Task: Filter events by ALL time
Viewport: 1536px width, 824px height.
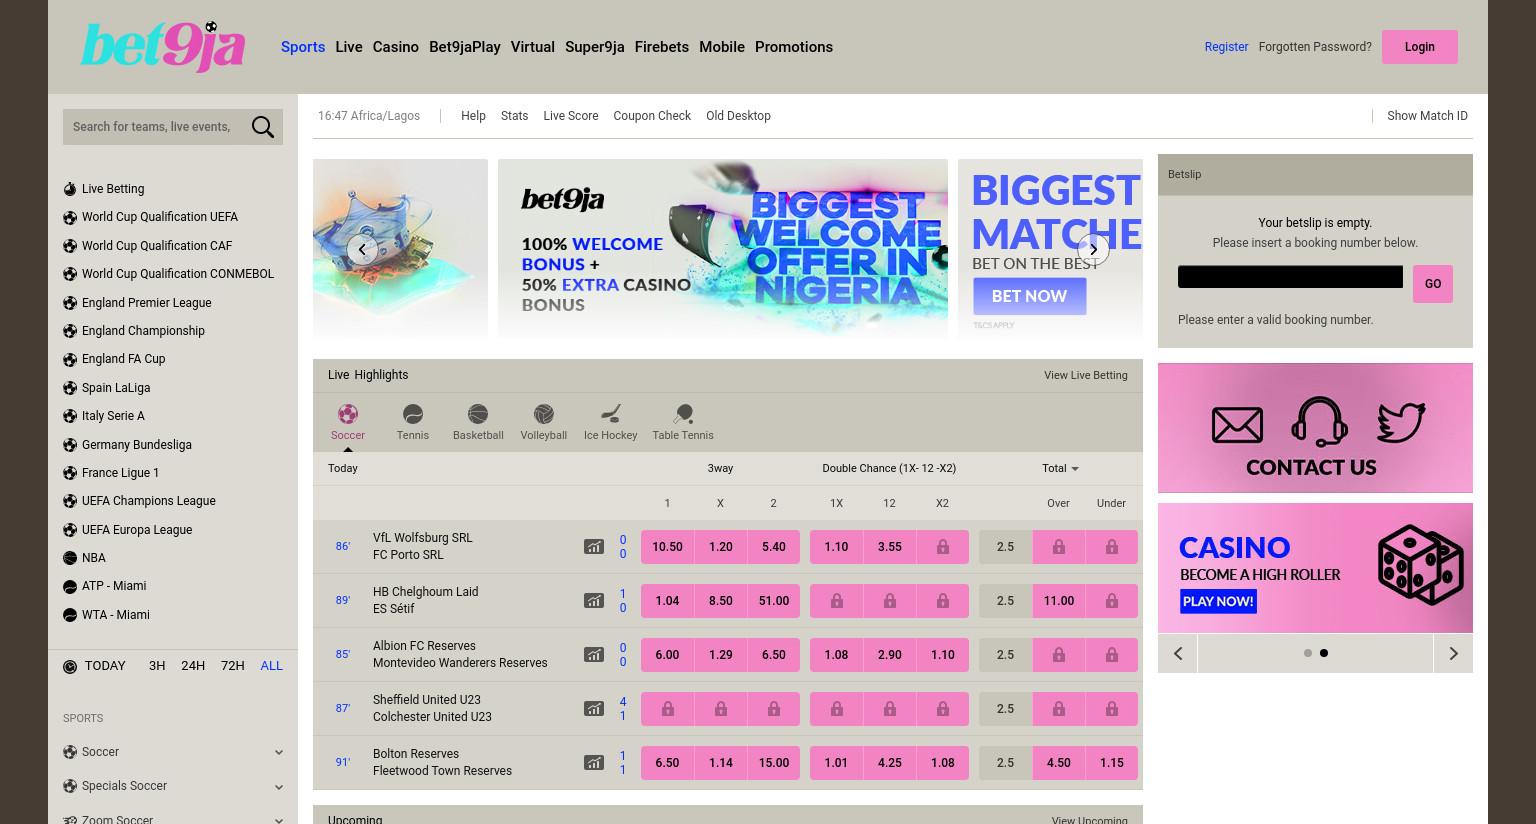Action: point(271,666)
